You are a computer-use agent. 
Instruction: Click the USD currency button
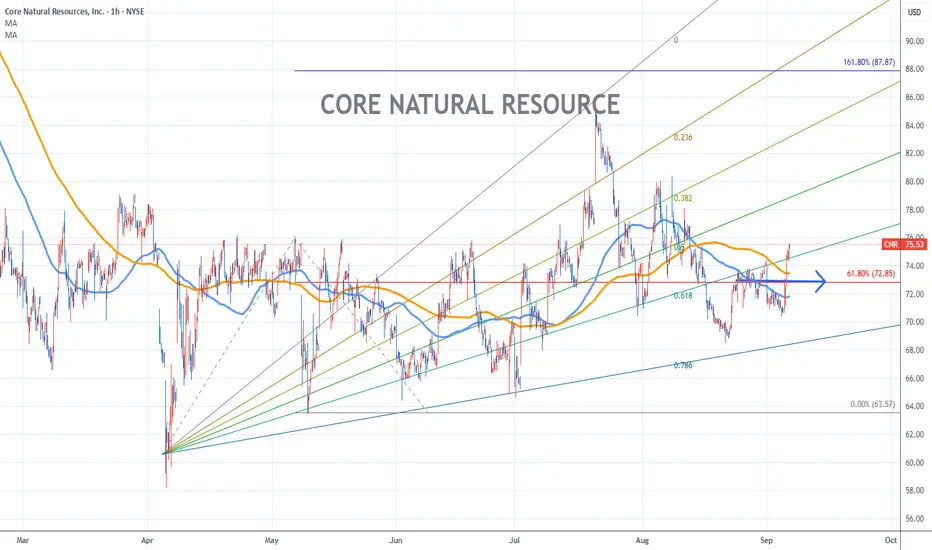914,12
